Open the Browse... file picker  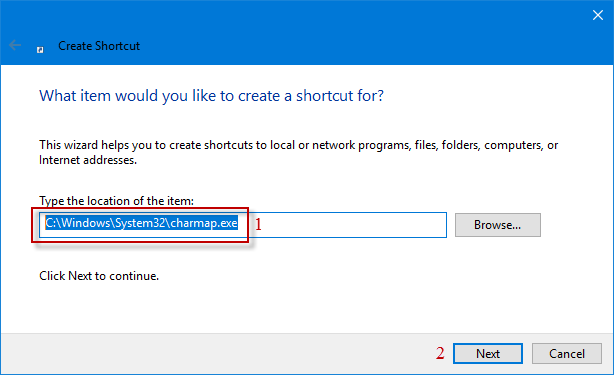498,225
